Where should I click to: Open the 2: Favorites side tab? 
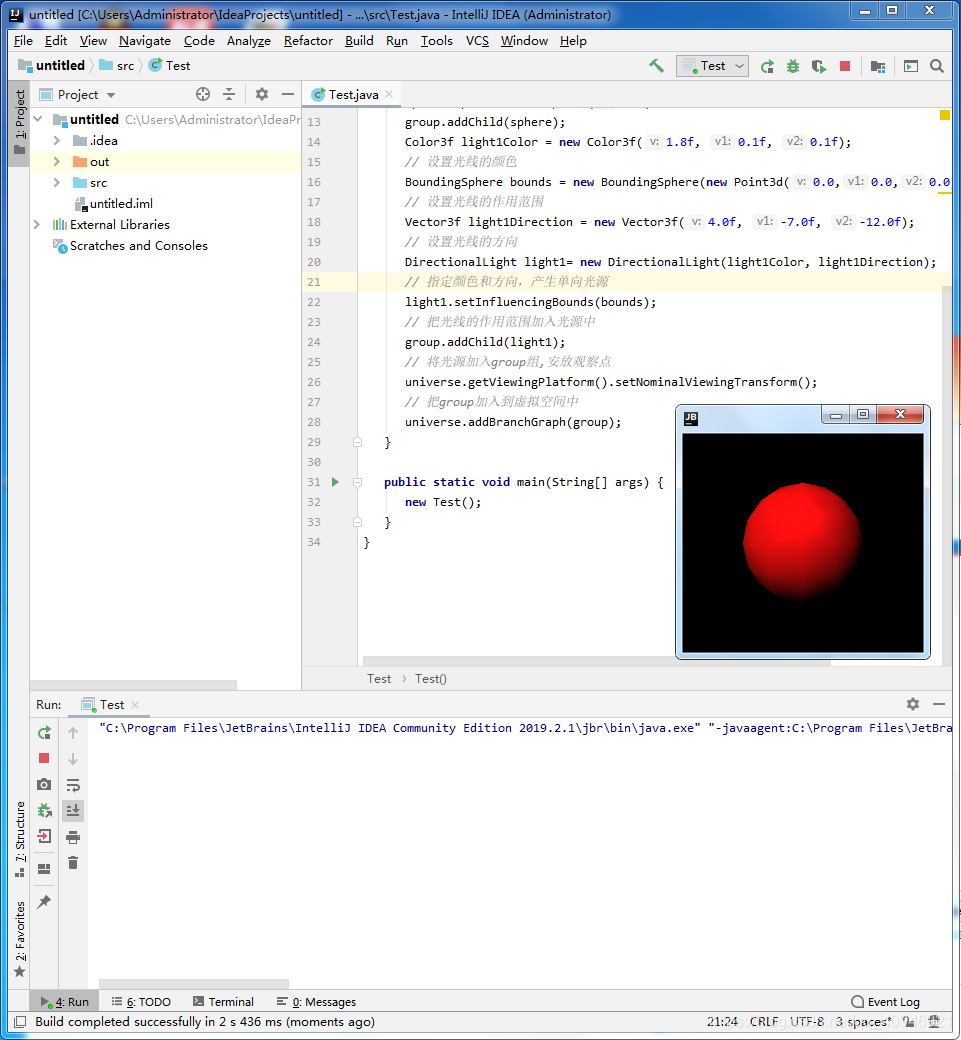(x=20, y=938)
